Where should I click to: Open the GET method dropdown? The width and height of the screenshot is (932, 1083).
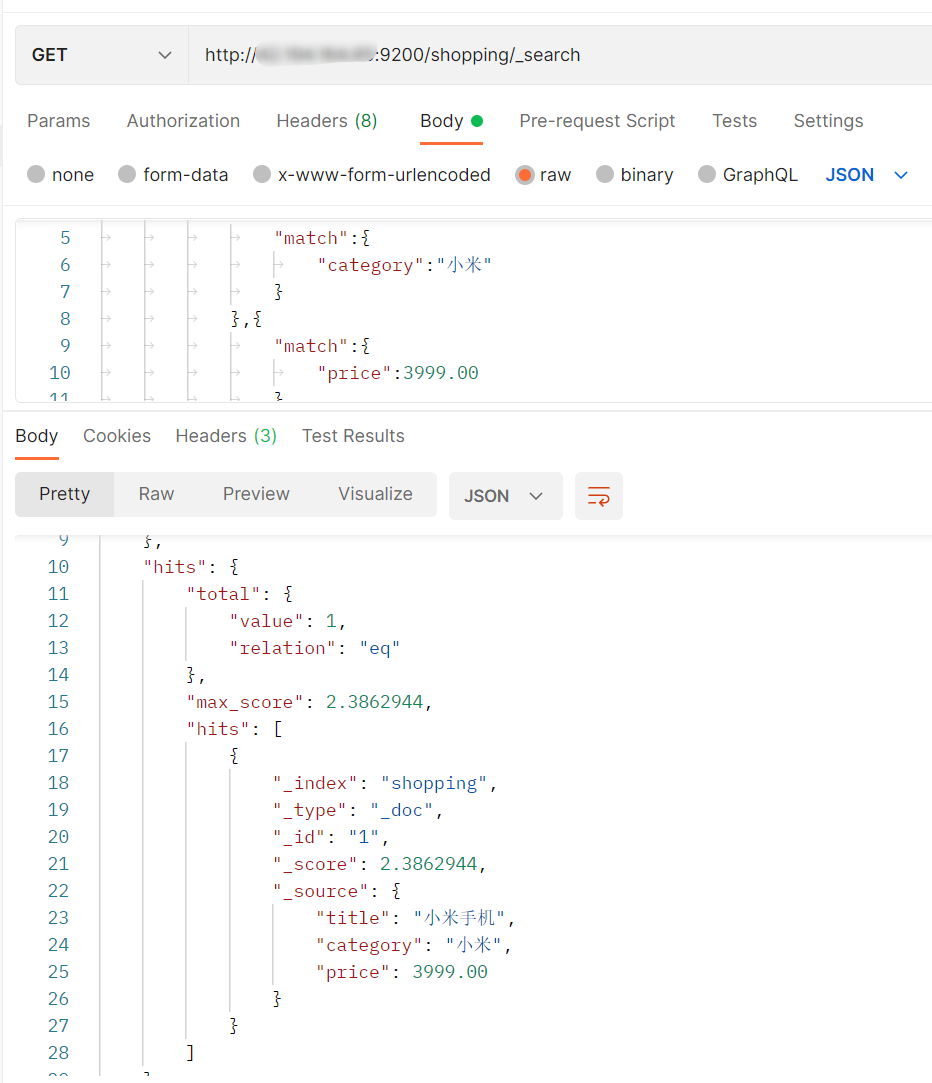click(101, 55)
